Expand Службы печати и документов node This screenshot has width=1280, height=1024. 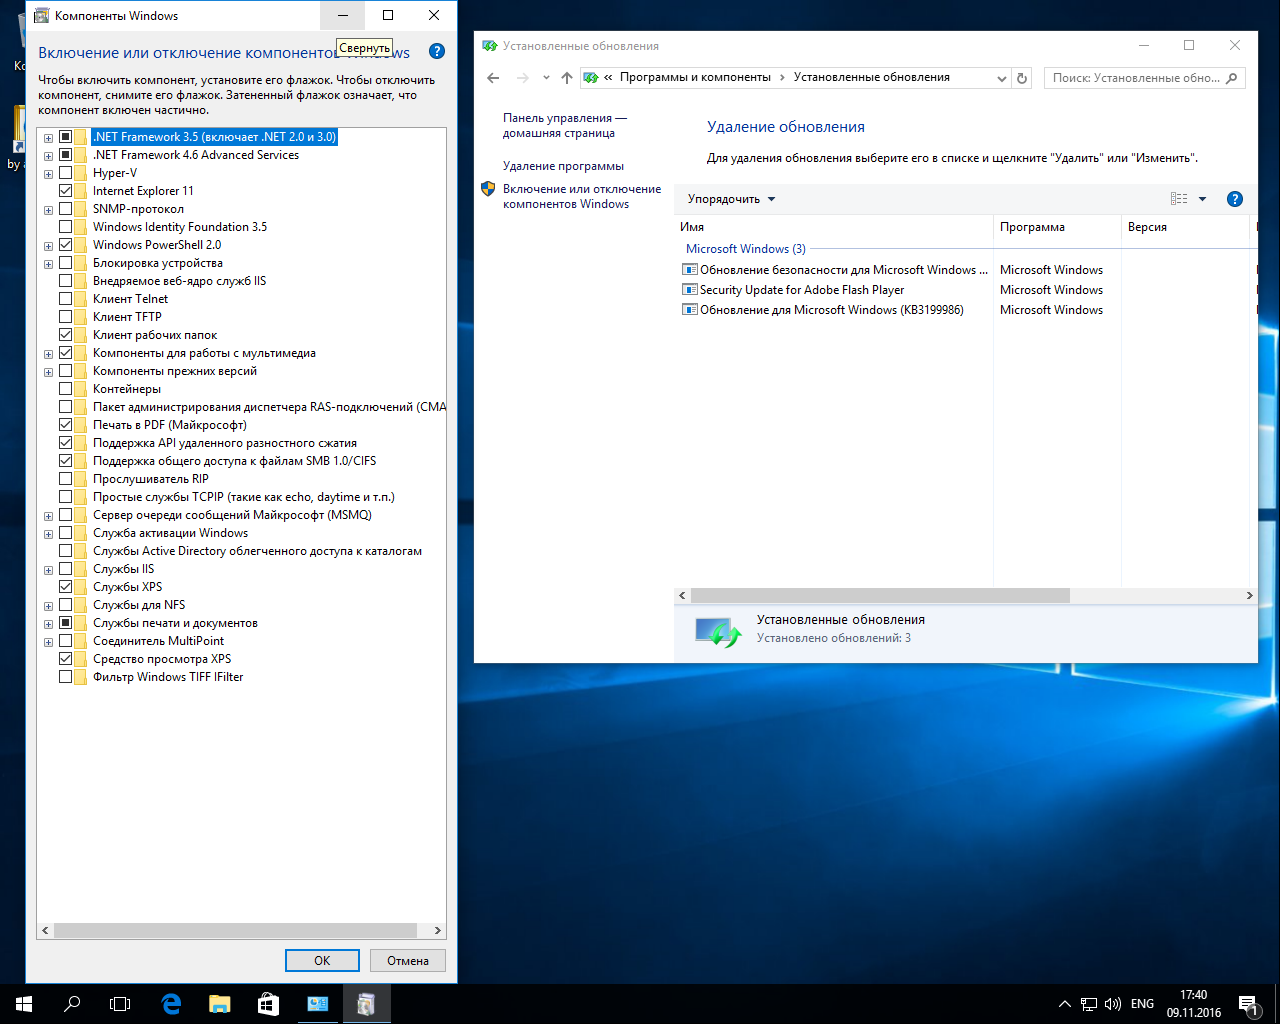pyautogui.click(x=48, y=624)
